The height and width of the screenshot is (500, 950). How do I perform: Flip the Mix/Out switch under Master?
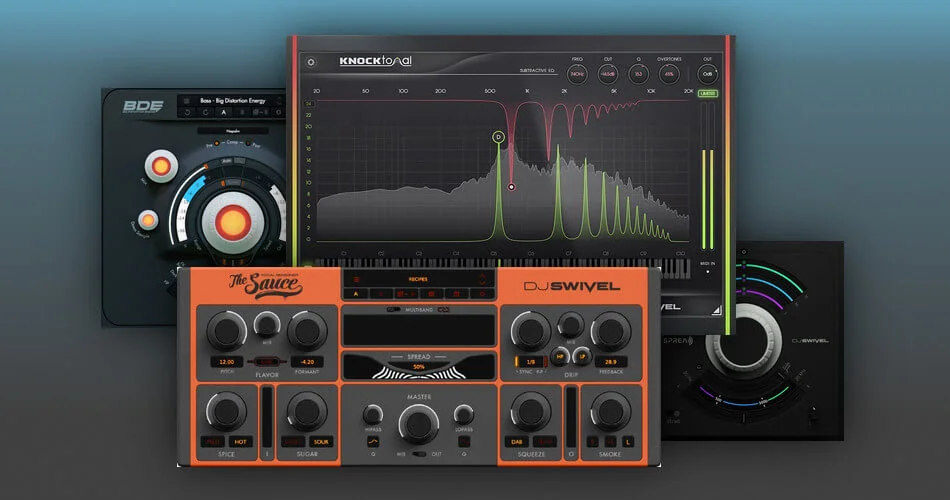(419, 454)
